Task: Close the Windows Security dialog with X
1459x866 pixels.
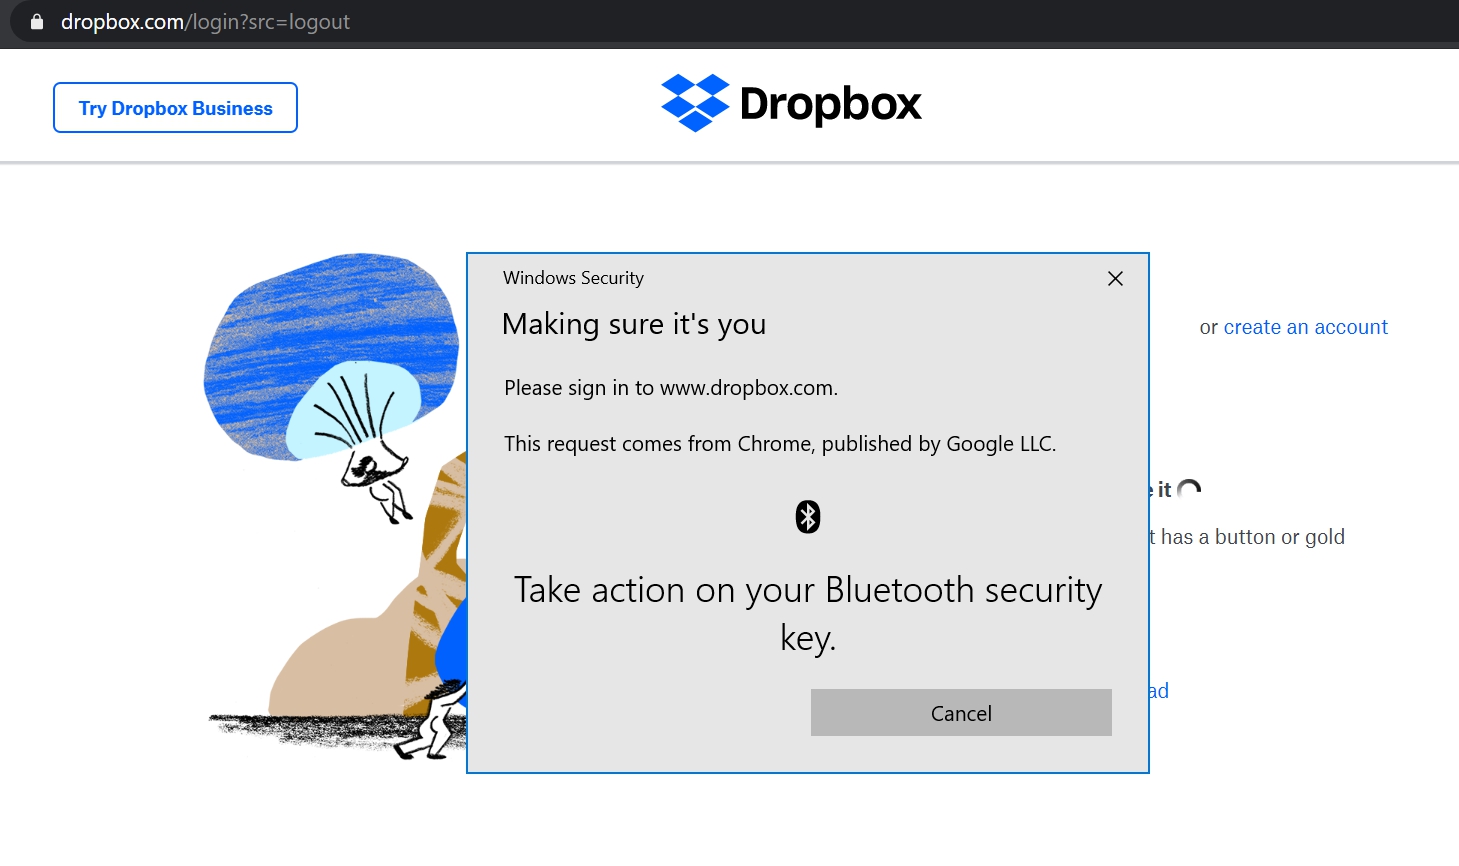Action: point(1115,279)
